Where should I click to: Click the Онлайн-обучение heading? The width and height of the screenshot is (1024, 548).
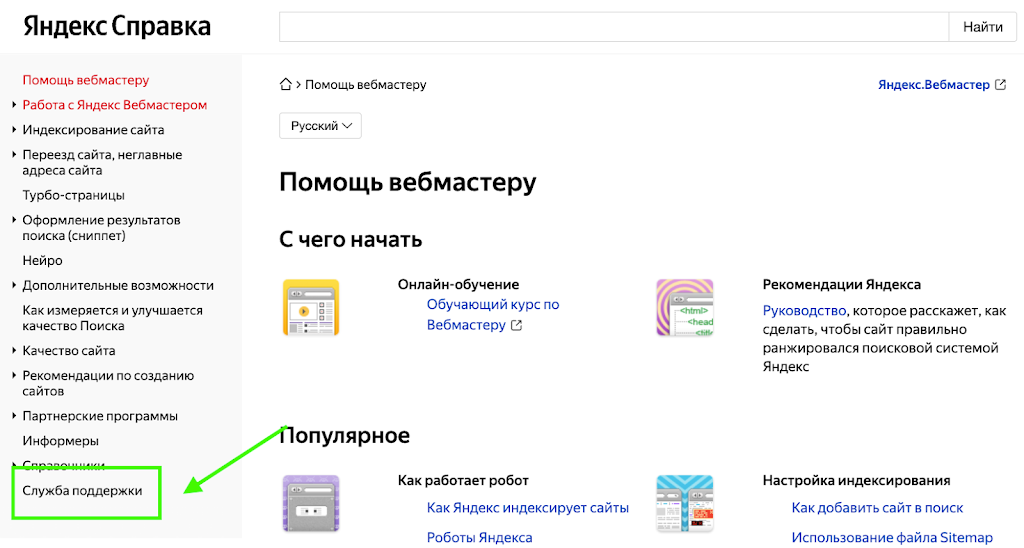458,284
